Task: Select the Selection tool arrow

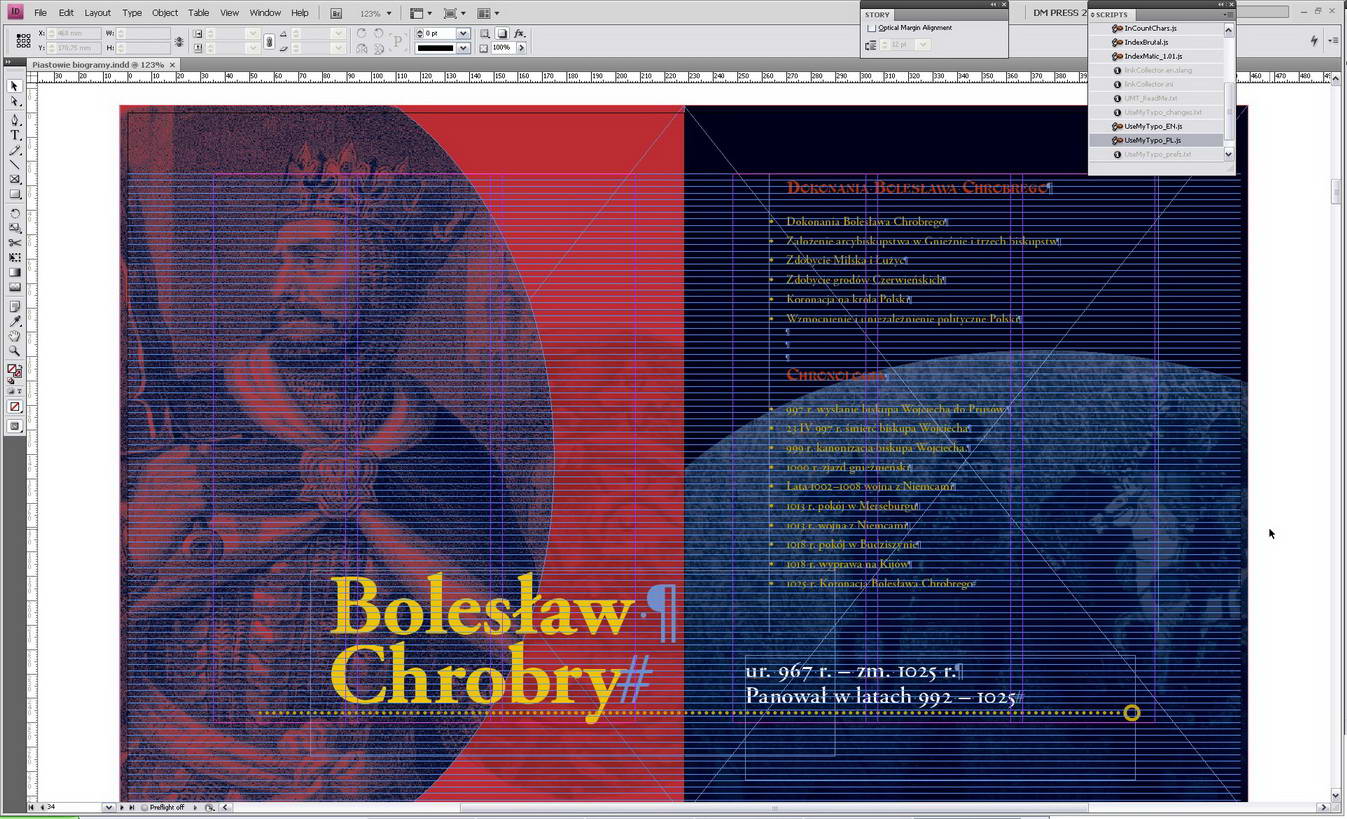Action: coord(14,87)
